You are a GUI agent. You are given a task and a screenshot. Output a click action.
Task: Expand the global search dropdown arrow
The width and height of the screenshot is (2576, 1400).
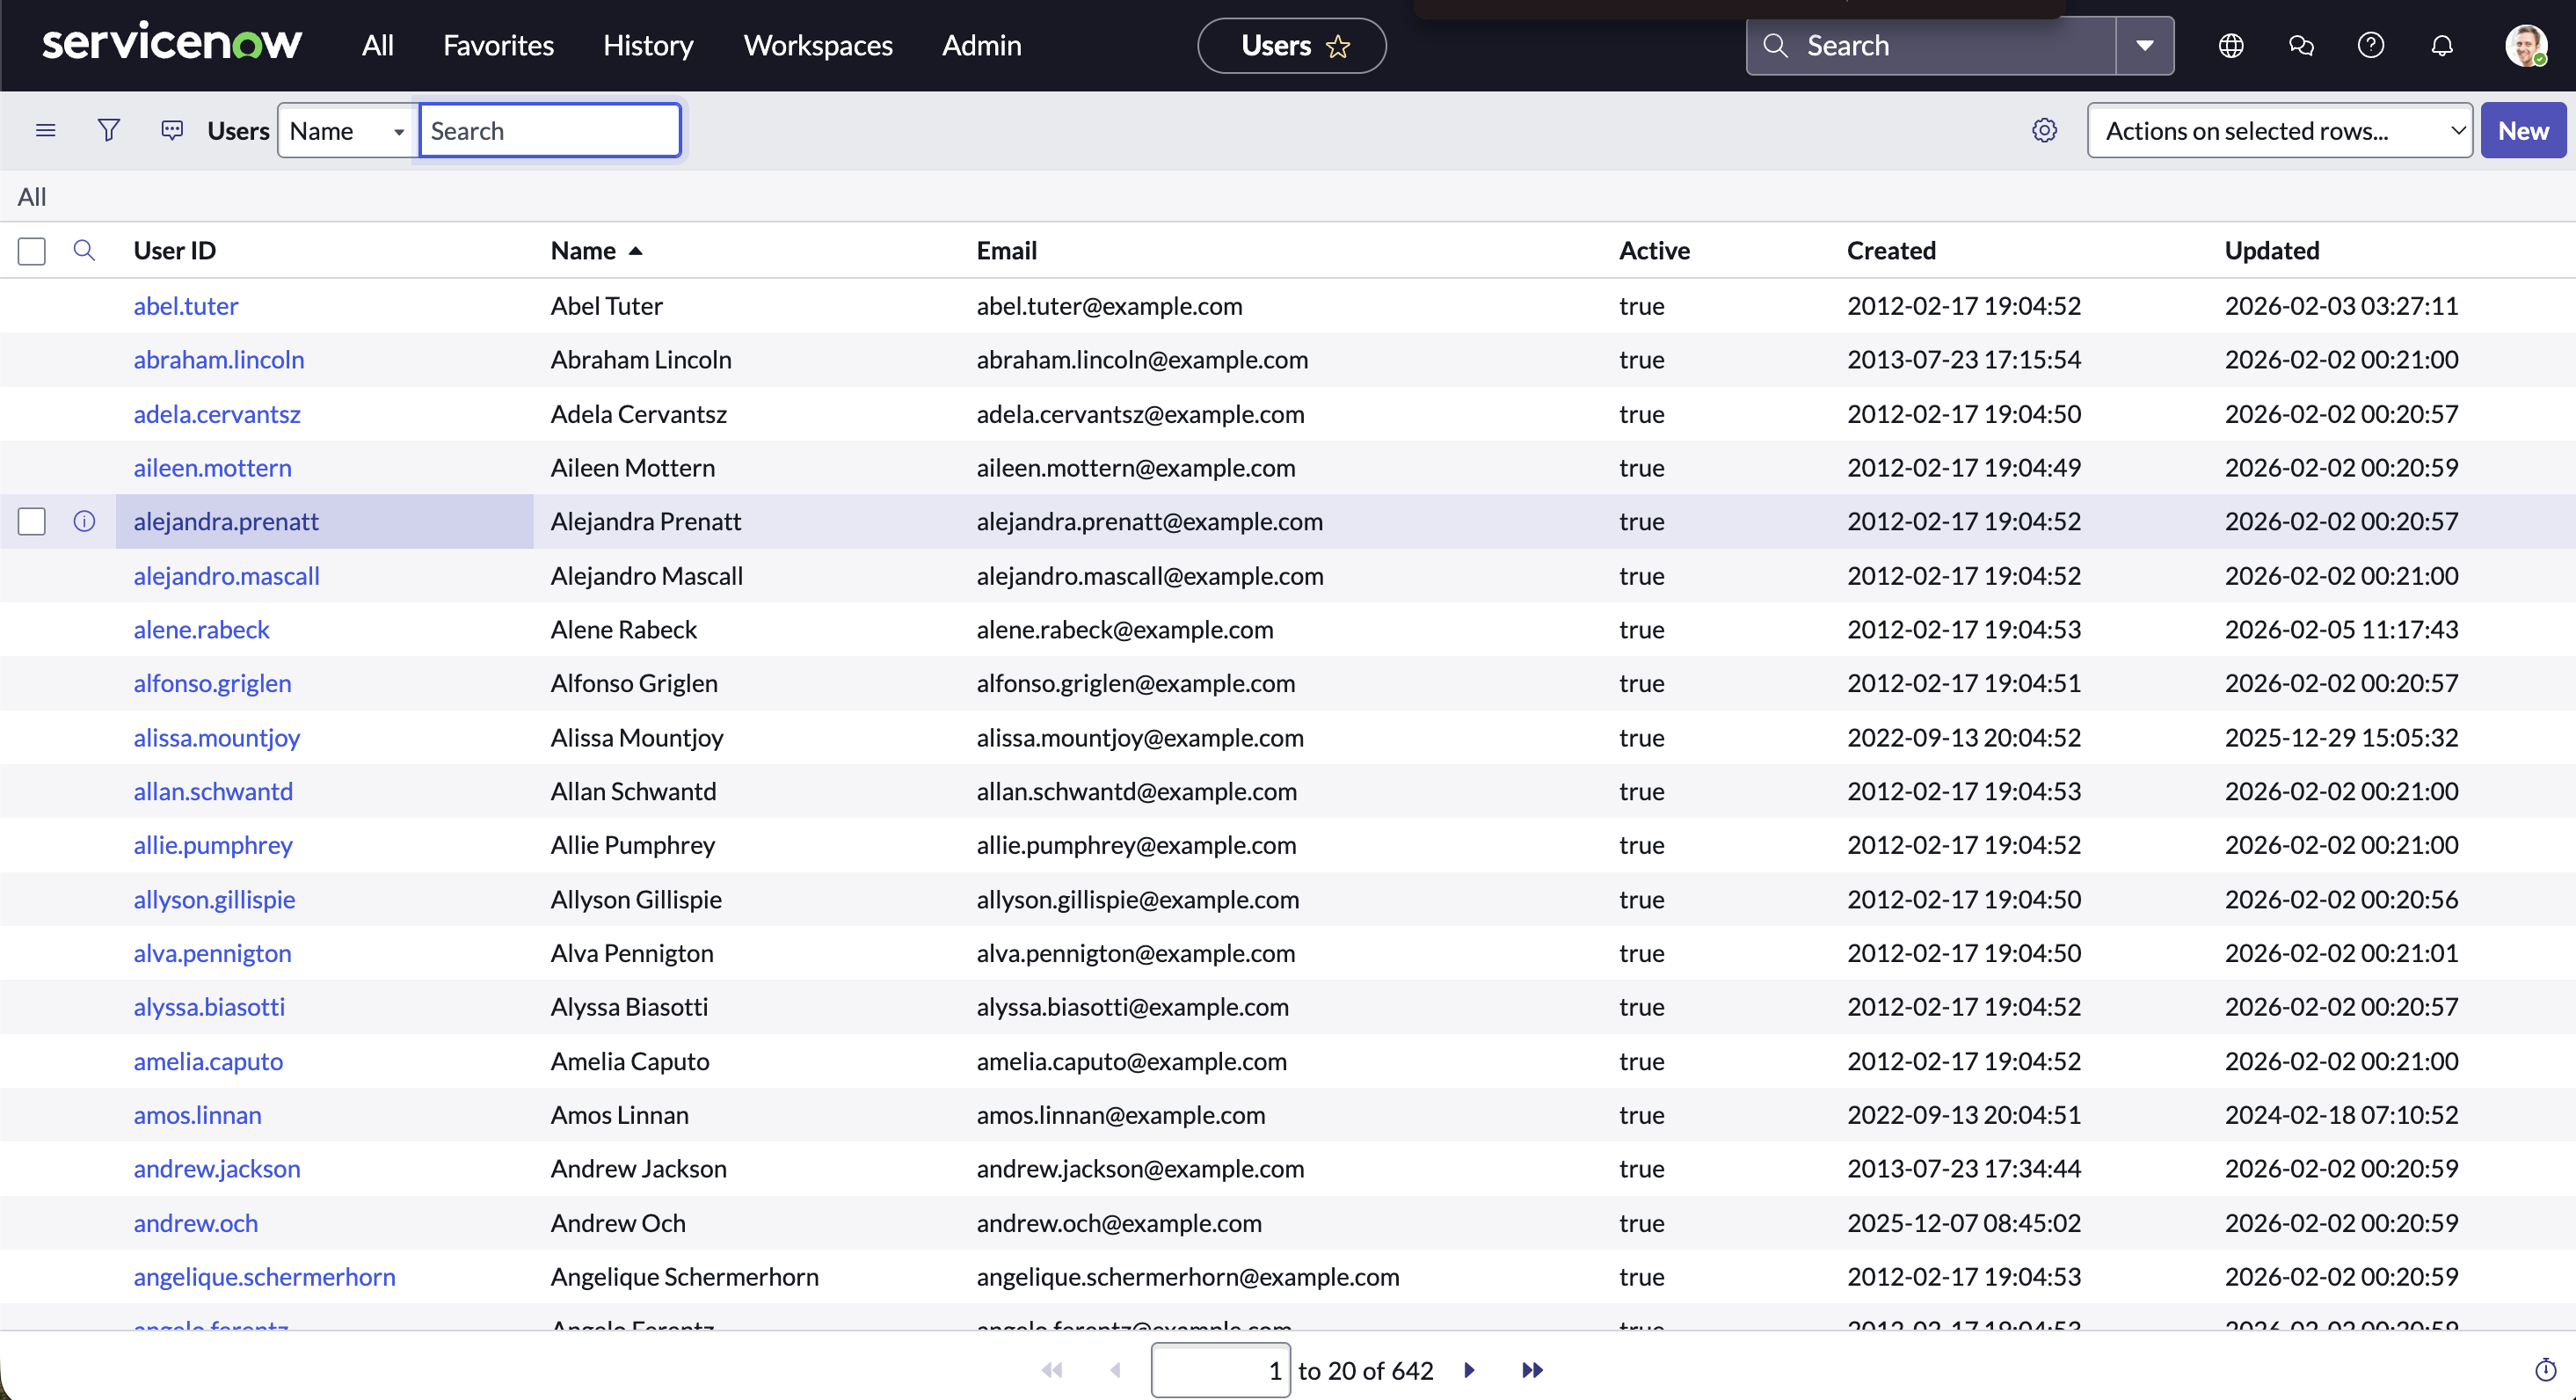[x=2144, y=45]
